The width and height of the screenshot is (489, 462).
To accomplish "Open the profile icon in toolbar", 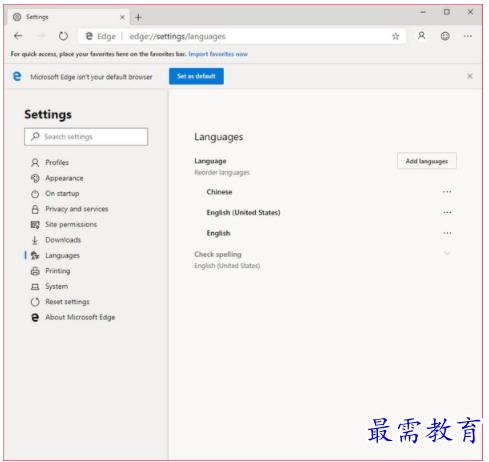I will tap(422, 36).
